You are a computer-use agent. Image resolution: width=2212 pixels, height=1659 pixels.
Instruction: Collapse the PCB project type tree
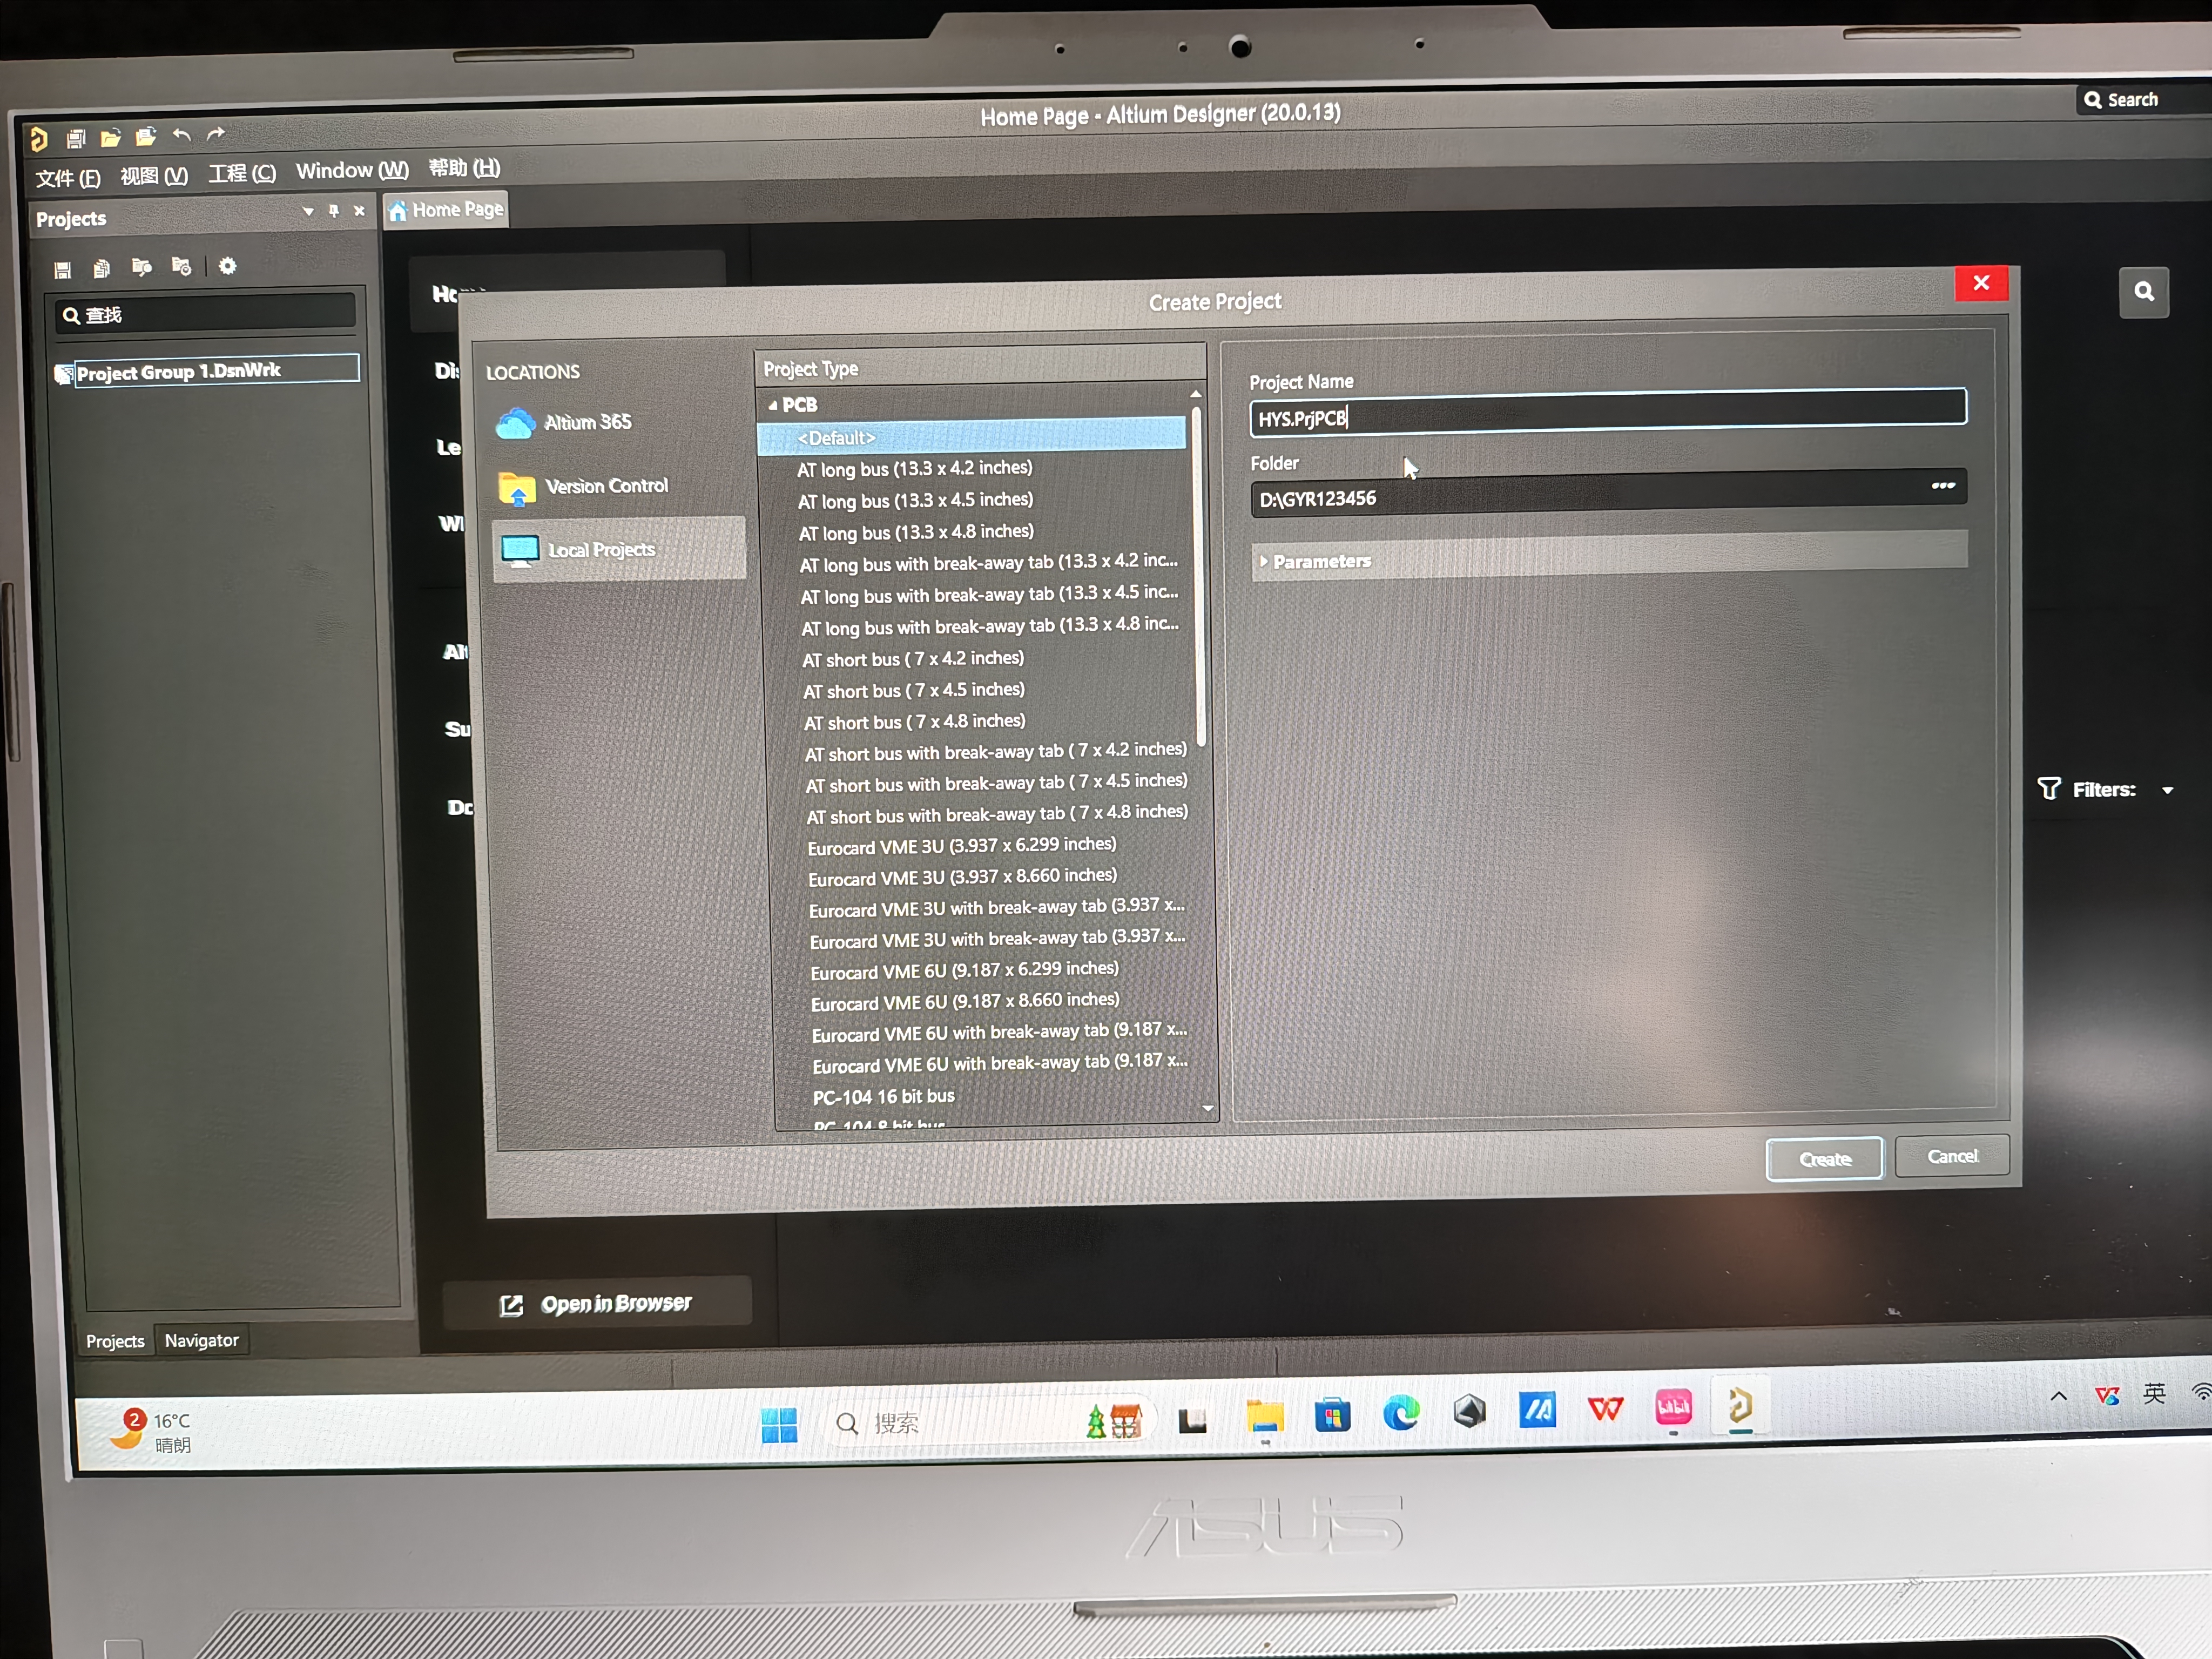coord(773,406)
